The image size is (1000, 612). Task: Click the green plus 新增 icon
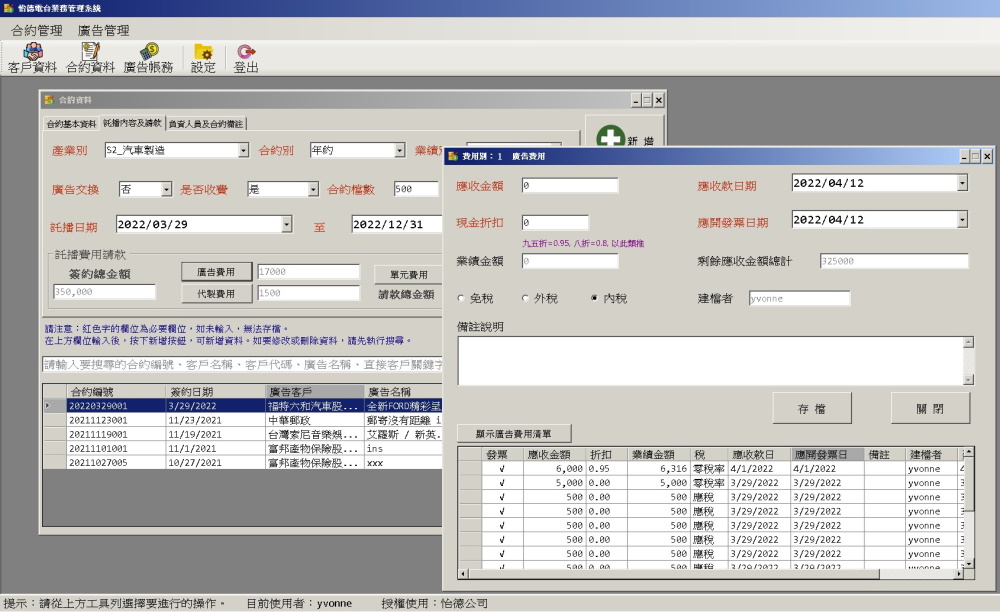pyautogui.click(x=610, y=136)
